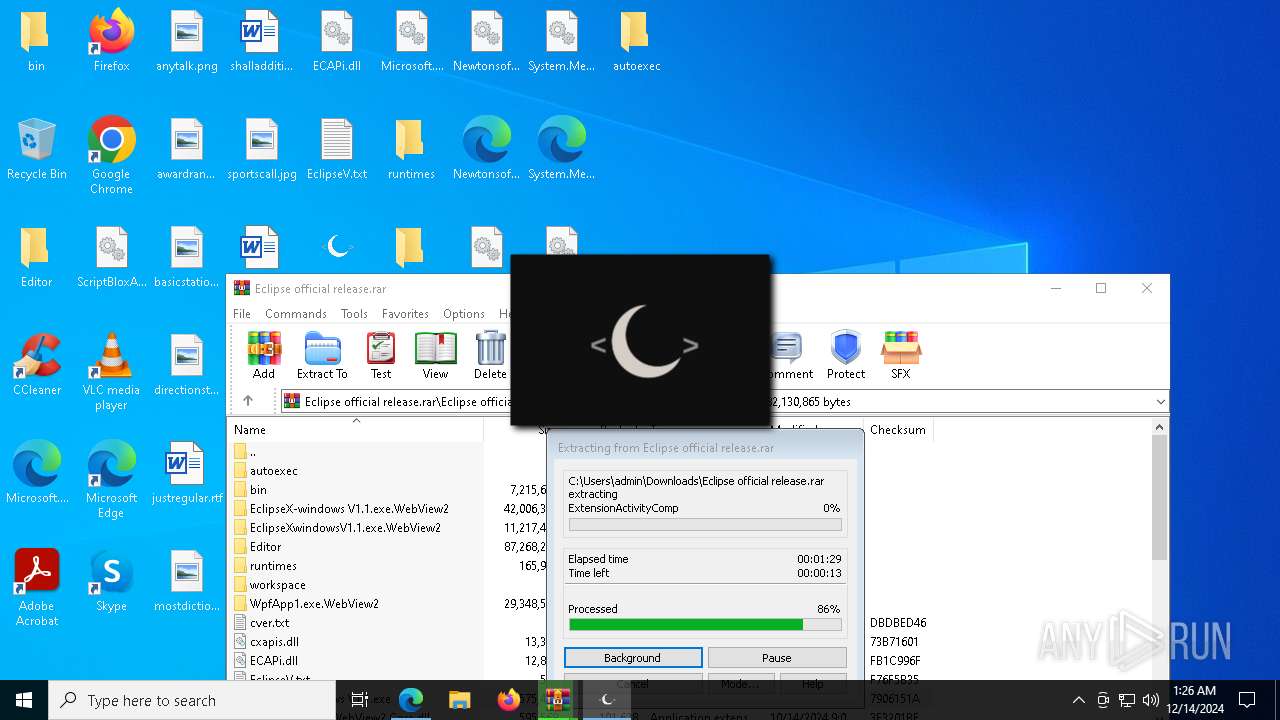Open Edge from the taskbar

click(x=411, y=700)
